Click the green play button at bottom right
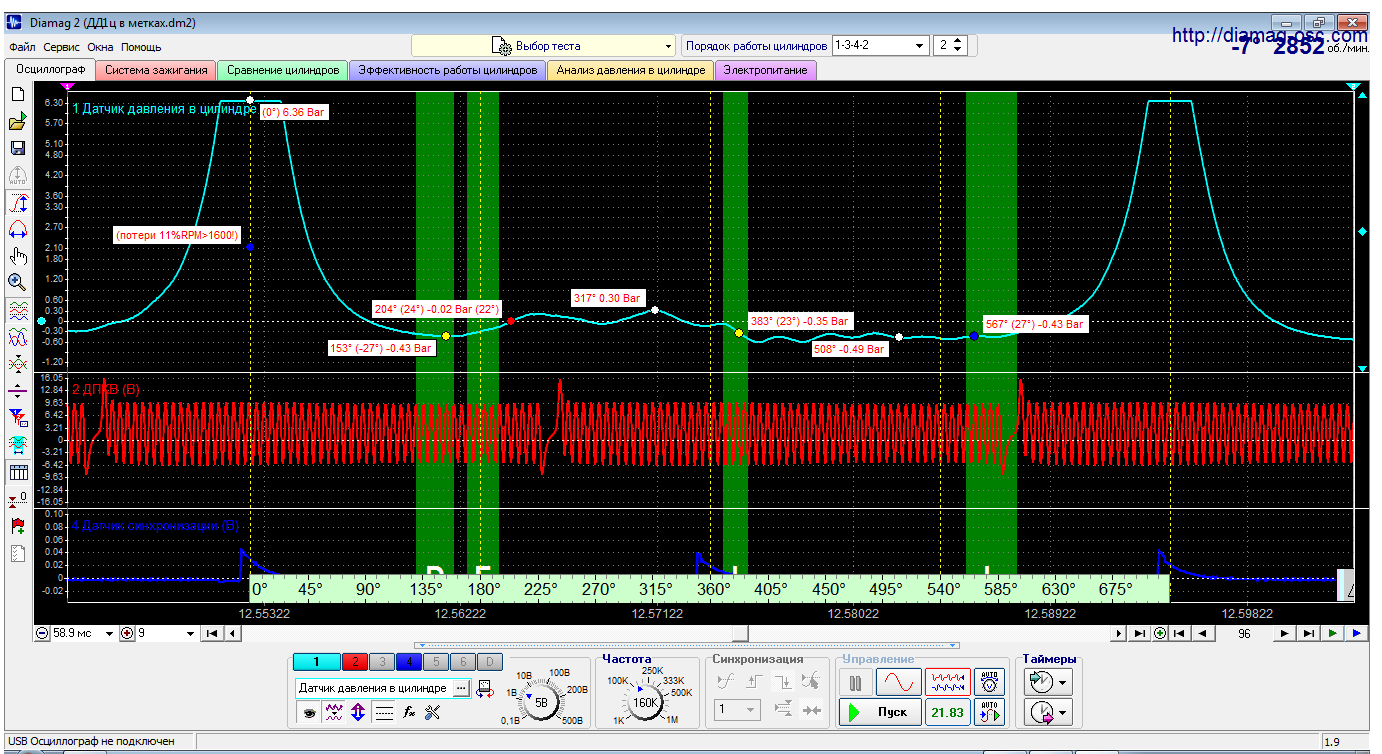The image size is (1382, 754). [1332, 633]
